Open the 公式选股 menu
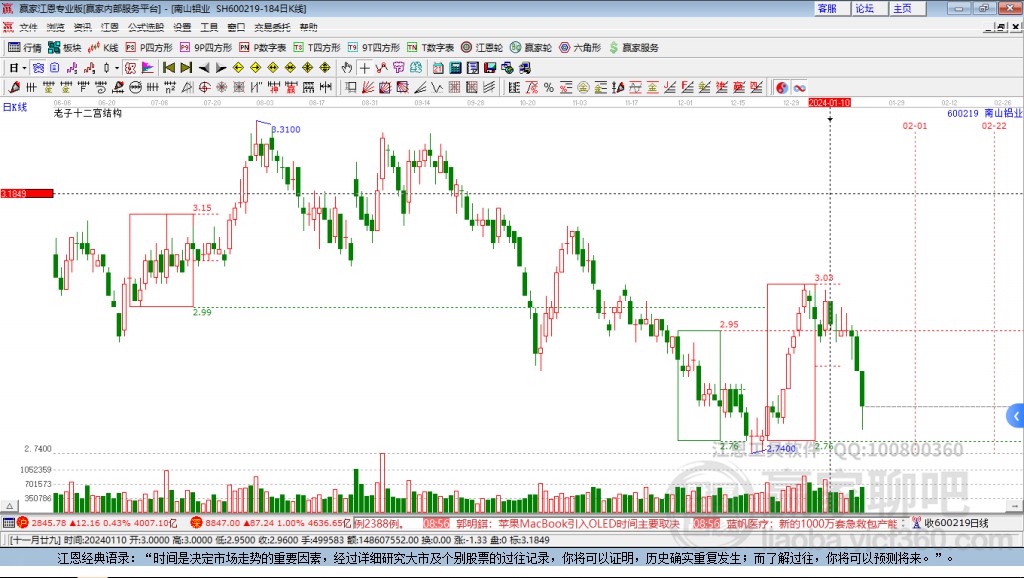The image size is (1024, 578). [146, 27]
